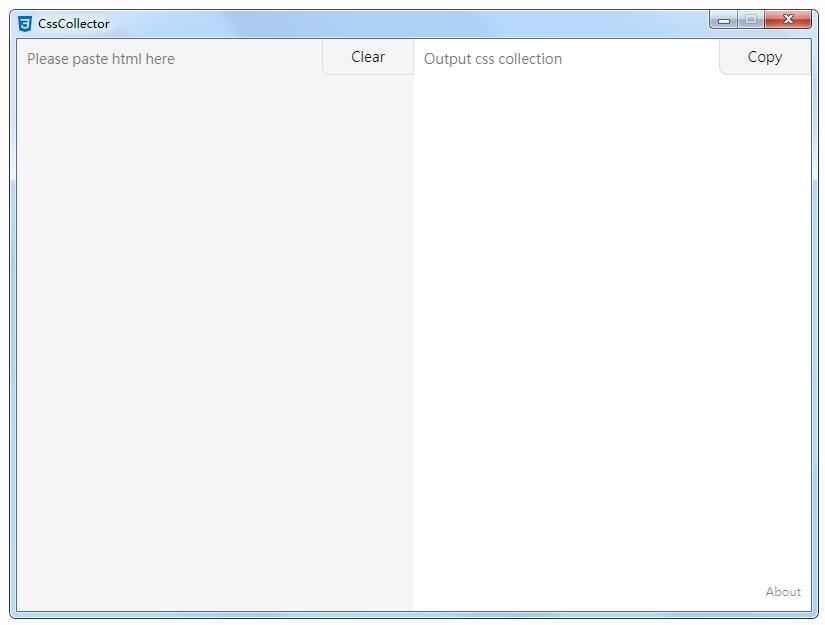Copy the output css collection

point(764,57)
